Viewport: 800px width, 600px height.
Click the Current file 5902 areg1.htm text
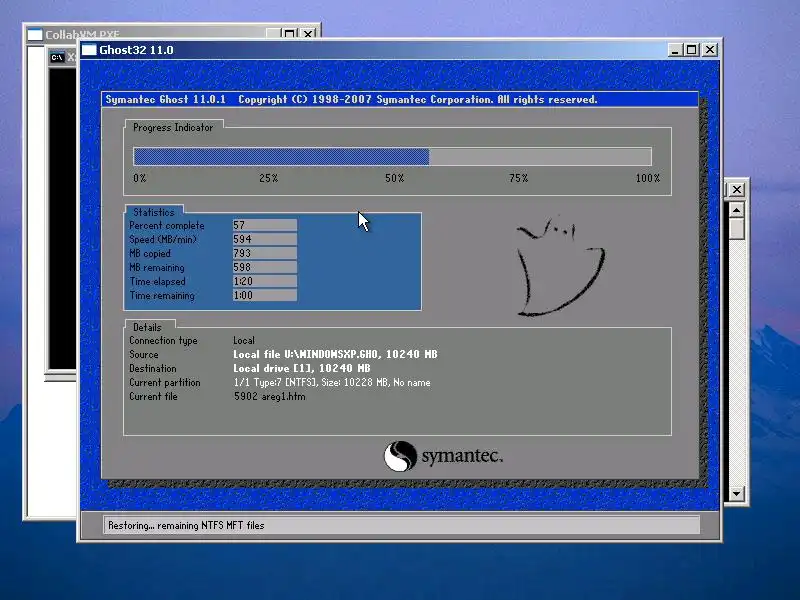269,396
